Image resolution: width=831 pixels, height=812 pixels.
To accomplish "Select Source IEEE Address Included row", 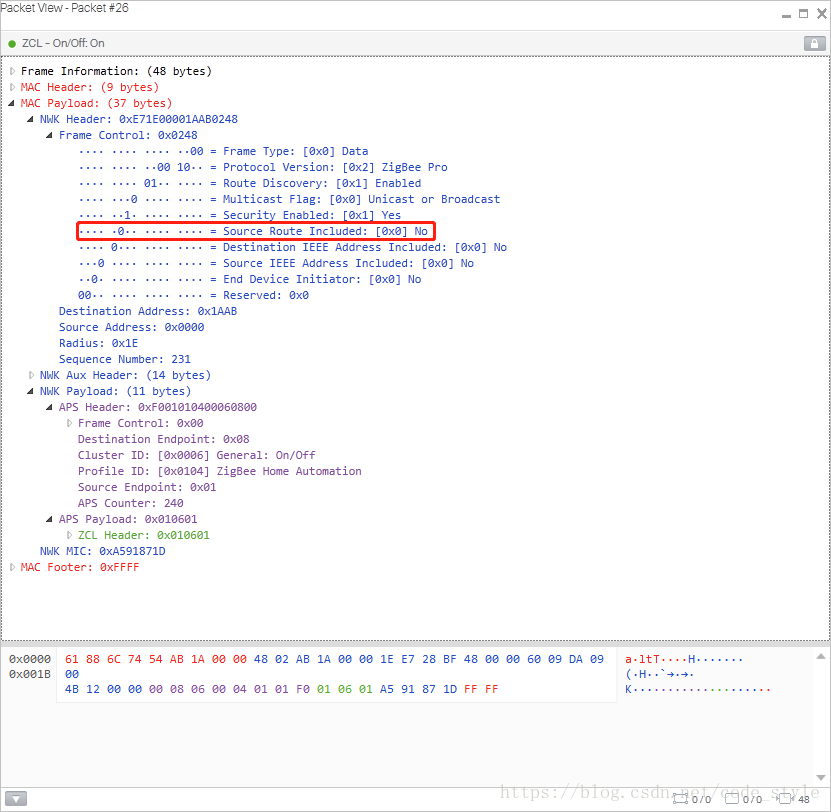I will coord(276,263).
